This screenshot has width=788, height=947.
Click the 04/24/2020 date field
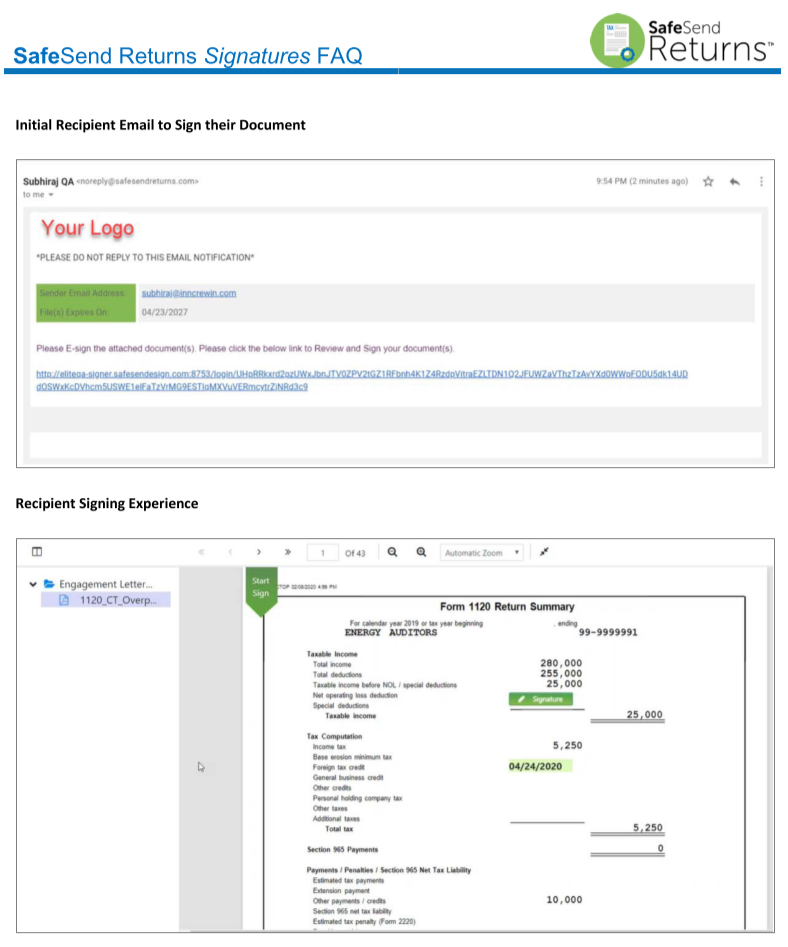[540, 766]
